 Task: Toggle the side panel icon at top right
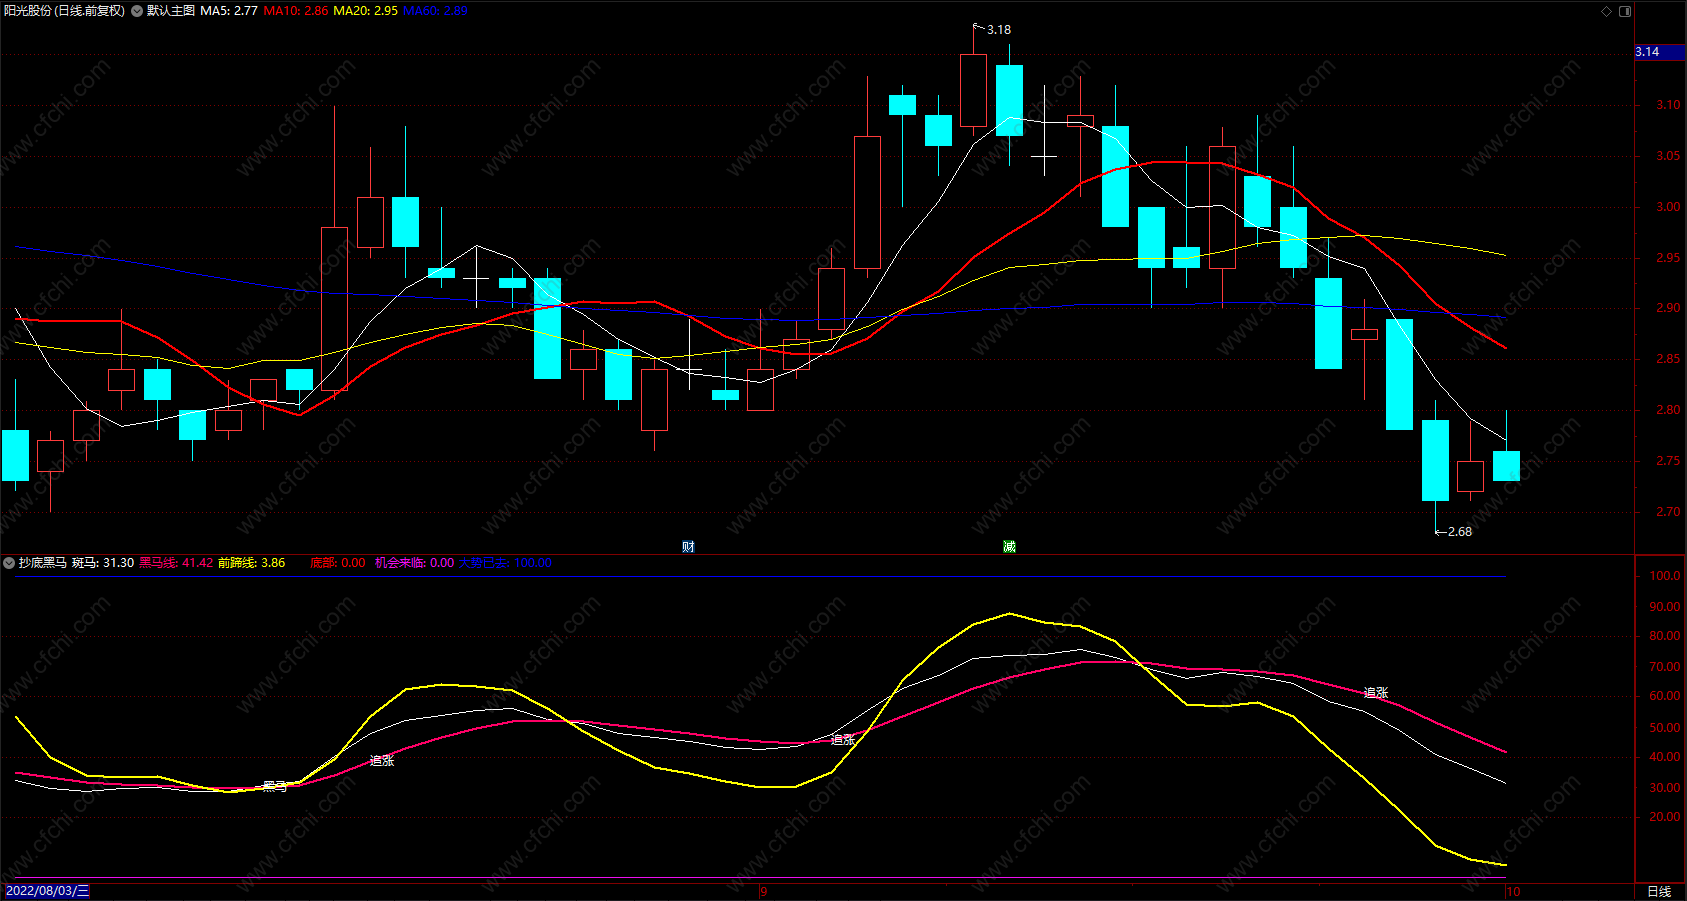click(1625, 11)
